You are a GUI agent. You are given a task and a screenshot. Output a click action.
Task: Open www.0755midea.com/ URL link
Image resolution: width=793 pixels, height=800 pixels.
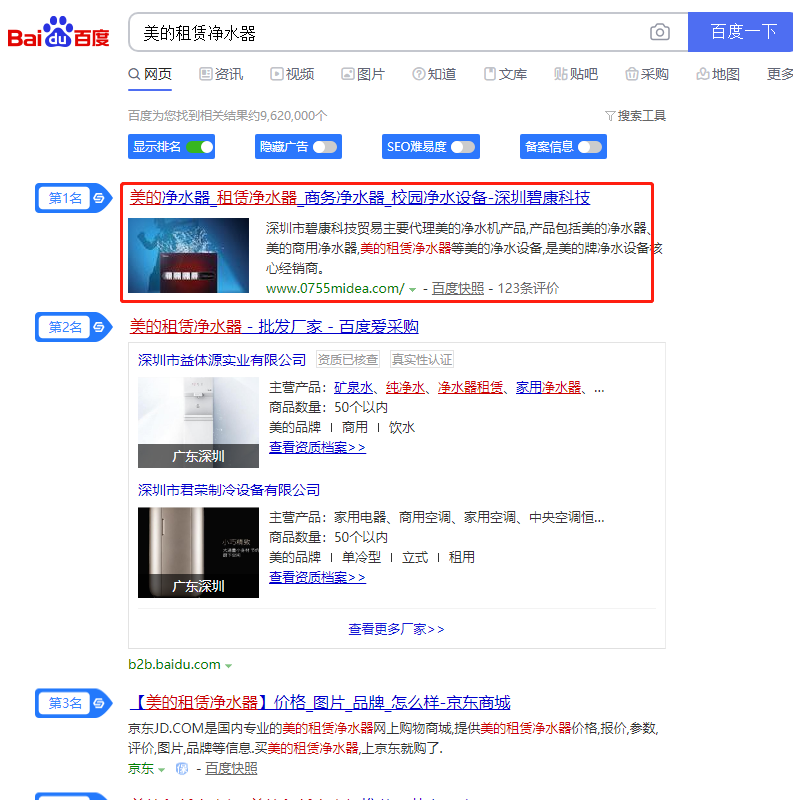pos(335,289)
